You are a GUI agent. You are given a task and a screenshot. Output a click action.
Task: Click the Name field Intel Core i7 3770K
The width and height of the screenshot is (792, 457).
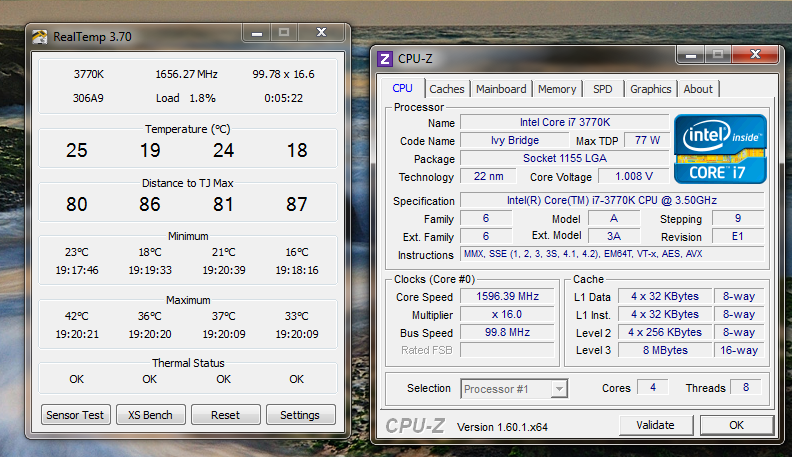565,122
